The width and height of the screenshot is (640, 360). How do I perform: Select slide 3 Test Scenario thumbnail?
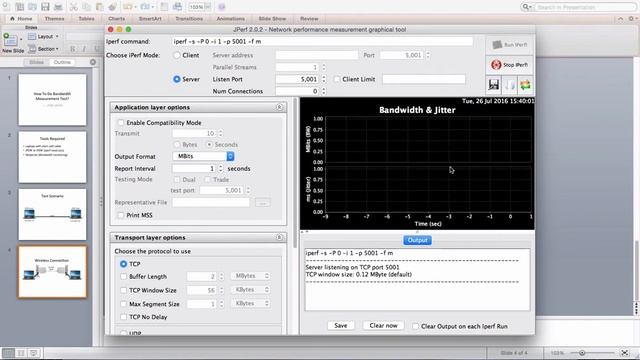click(x=52, y=214)
